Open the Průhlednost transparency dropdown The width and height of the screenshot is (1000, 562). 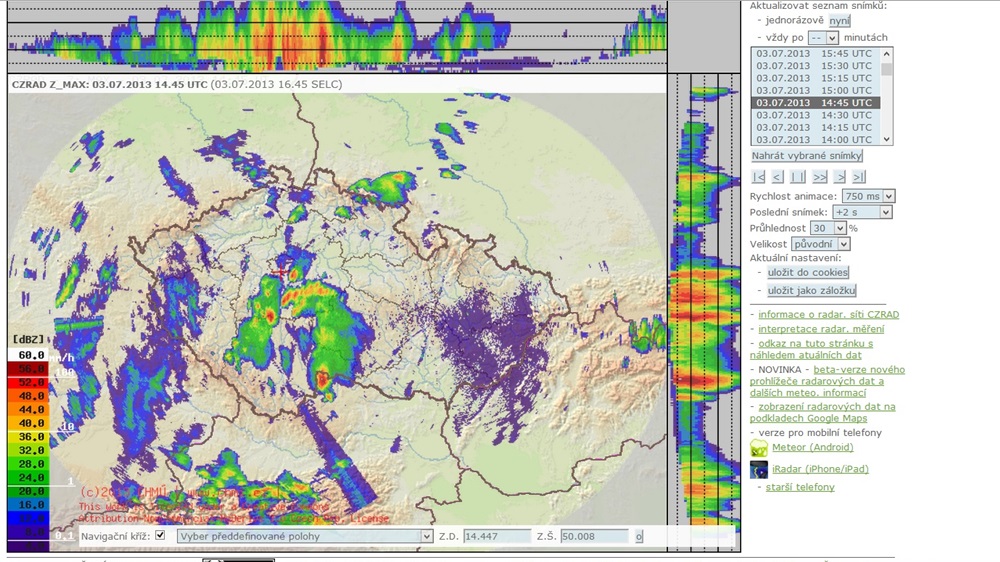click(828, 228)
